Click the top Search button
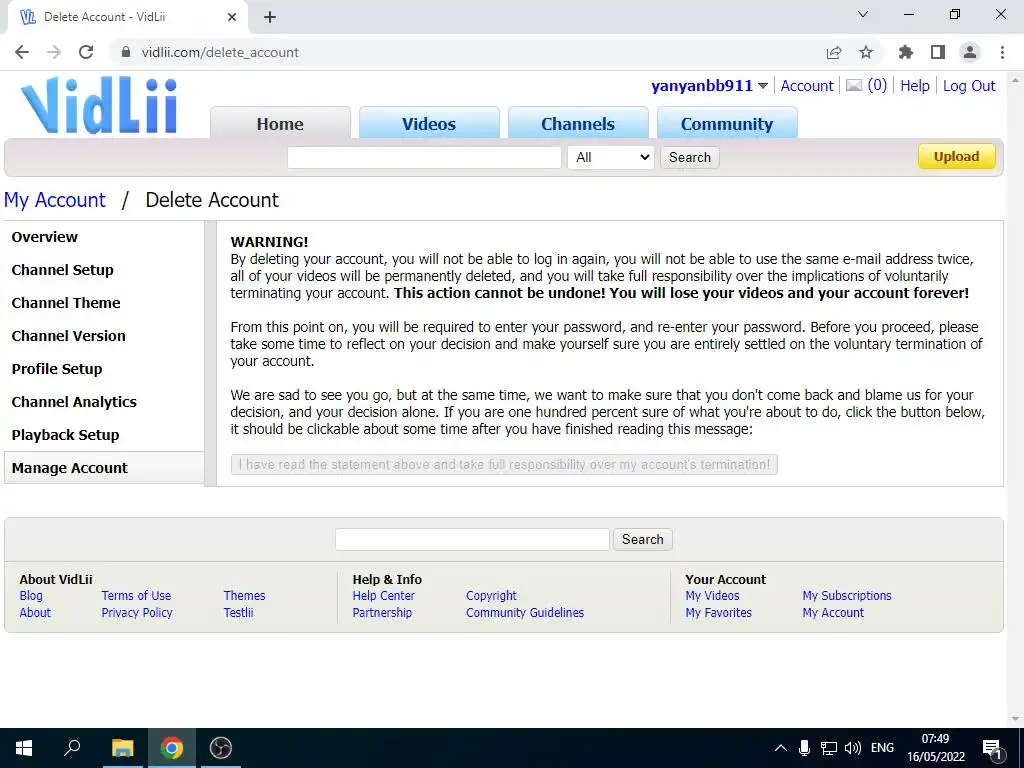This screenshot has width=1024, height=768. coord(690,157)
